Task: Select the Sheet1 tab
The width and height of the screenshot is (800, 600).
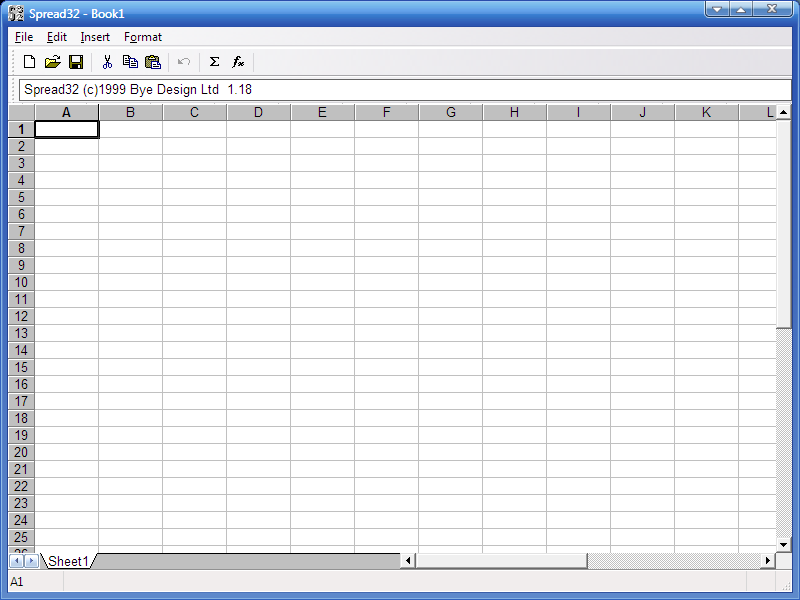Action: click(x=68, y=561)
